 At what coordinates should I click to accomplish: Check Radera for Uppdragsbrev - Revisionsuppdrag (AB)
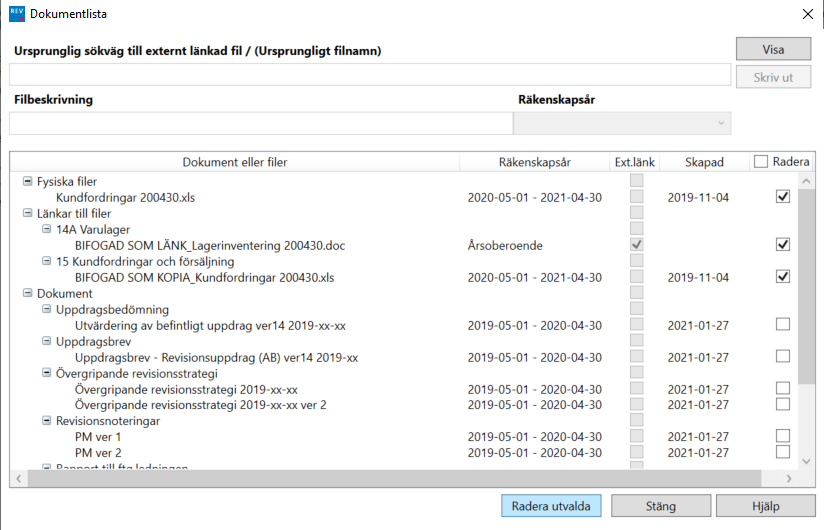[782, 356]
